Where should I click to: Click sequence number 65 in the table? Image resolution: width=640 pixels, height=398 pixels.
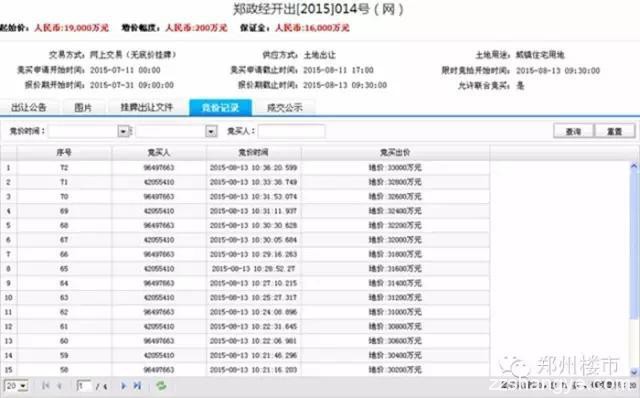pos(64,269)
